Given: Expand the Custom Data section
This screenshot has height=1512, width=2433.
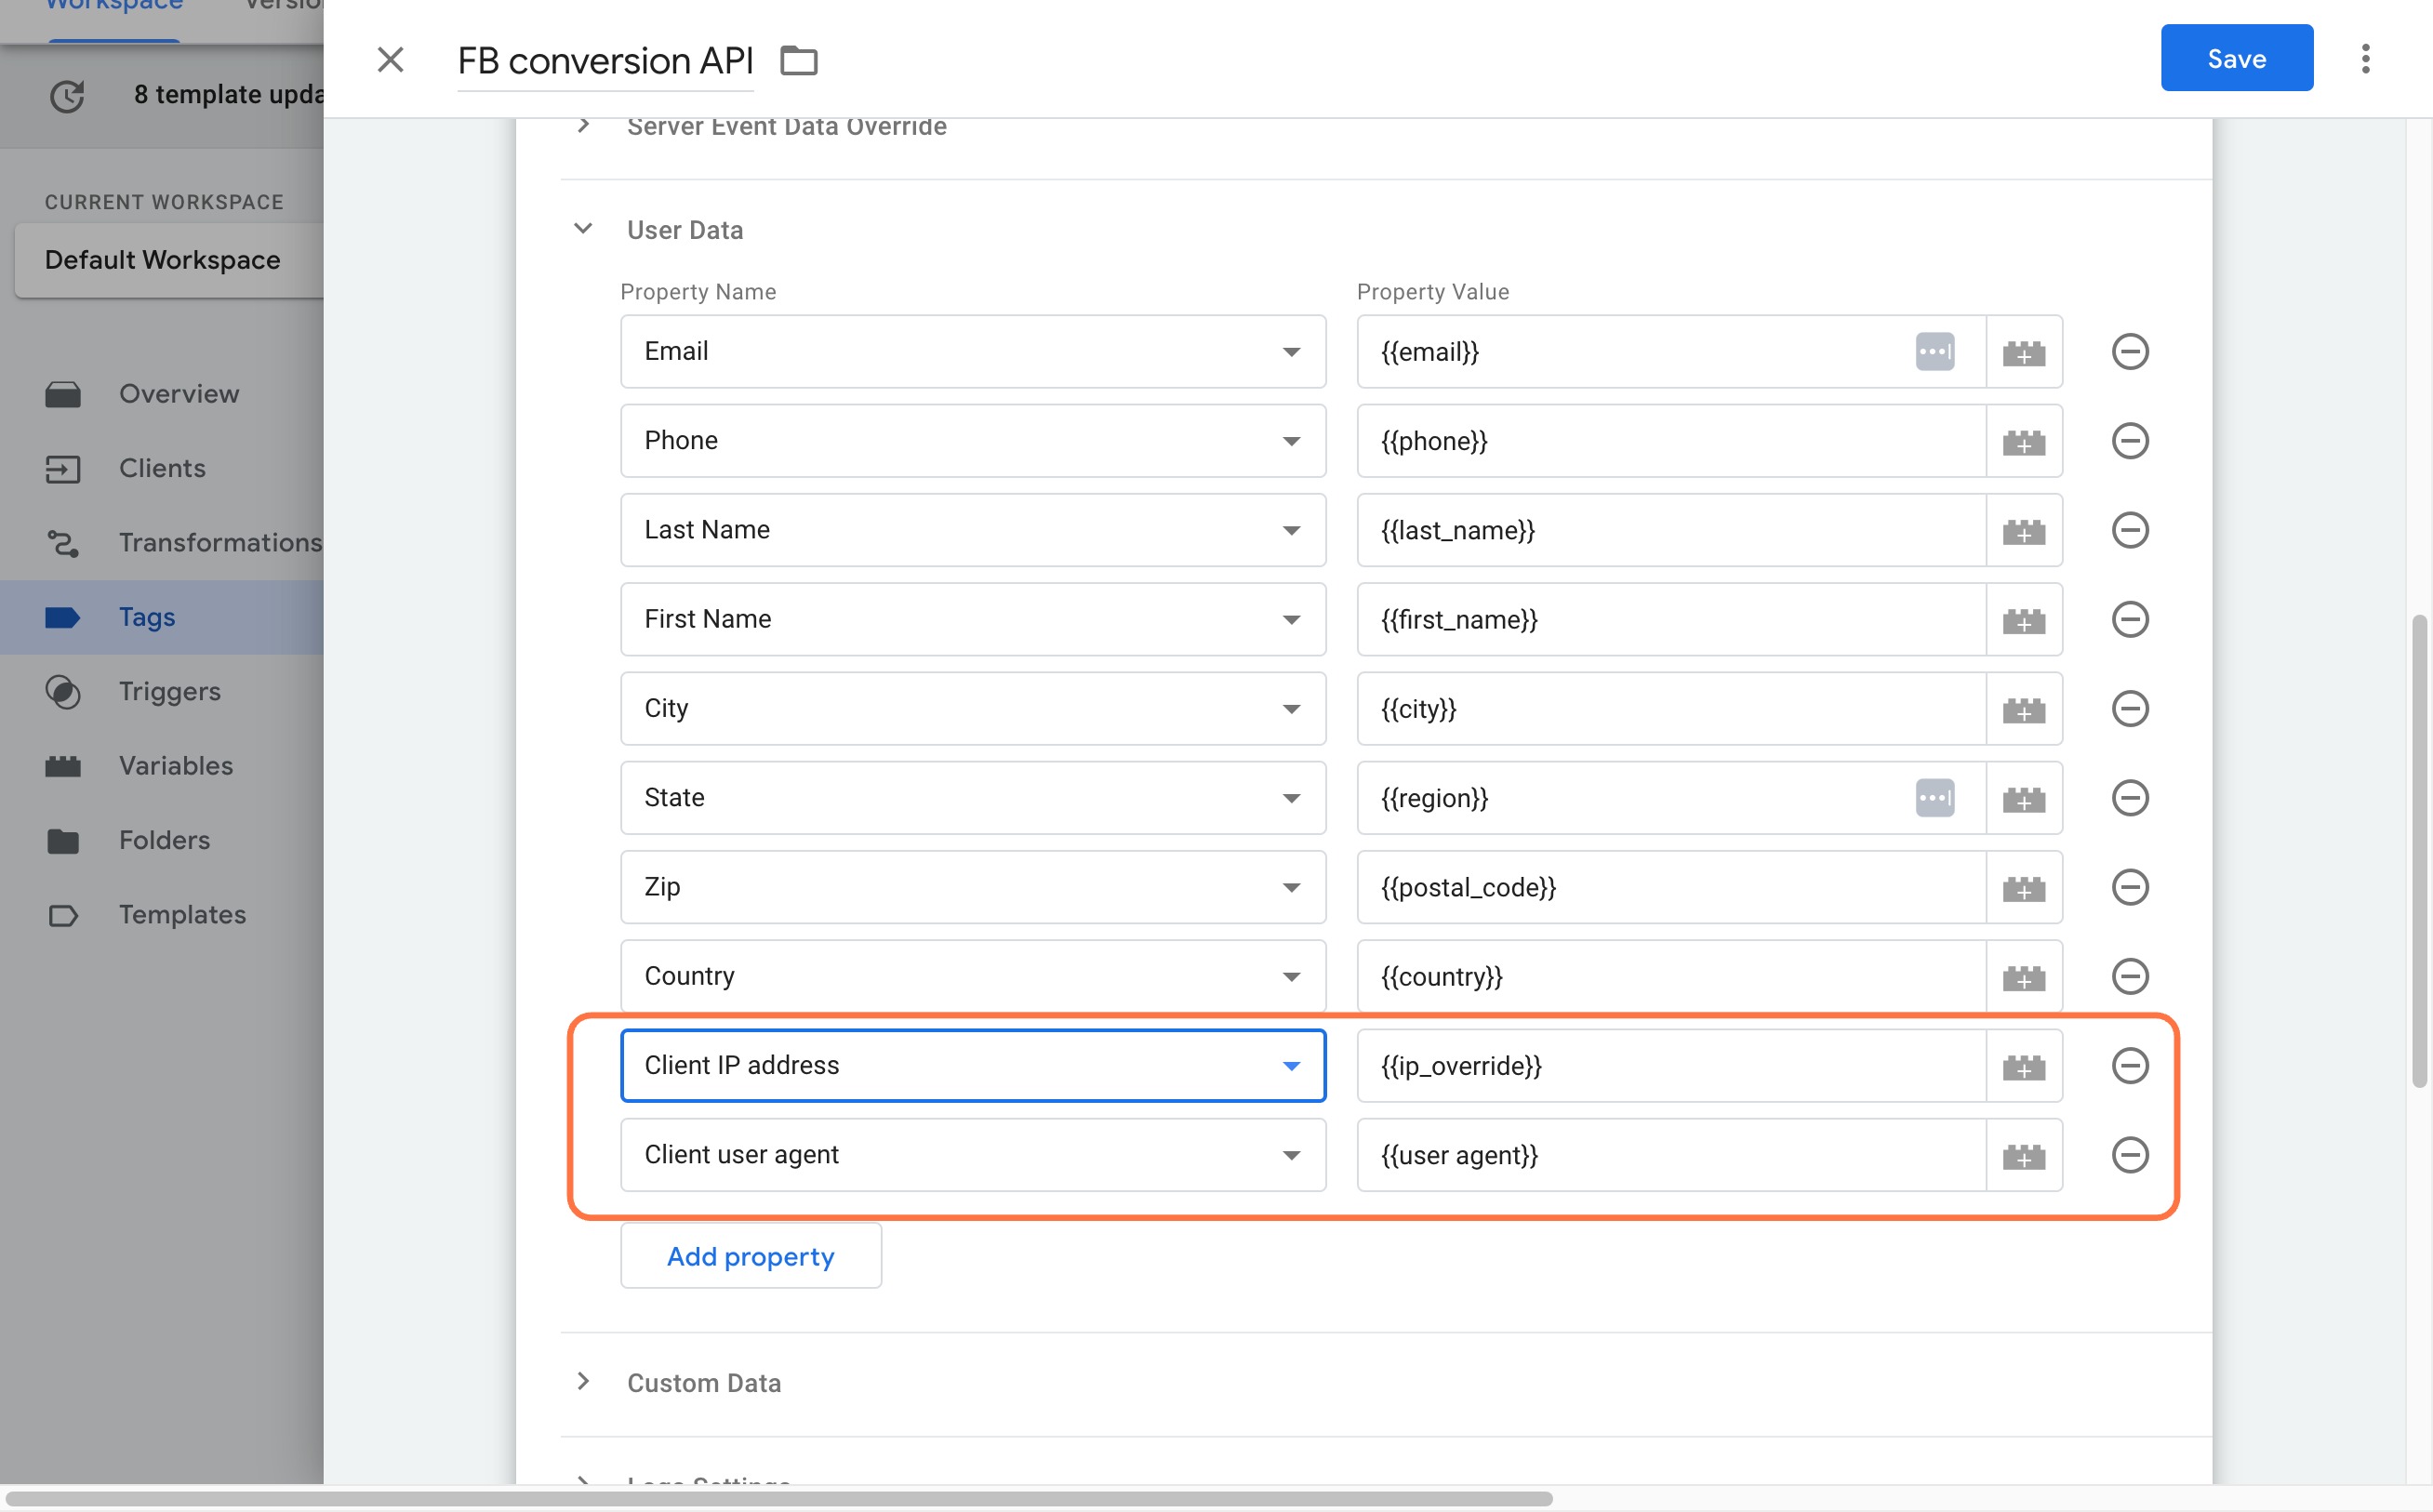Looking at the screenshot, I should point(583,1382).
